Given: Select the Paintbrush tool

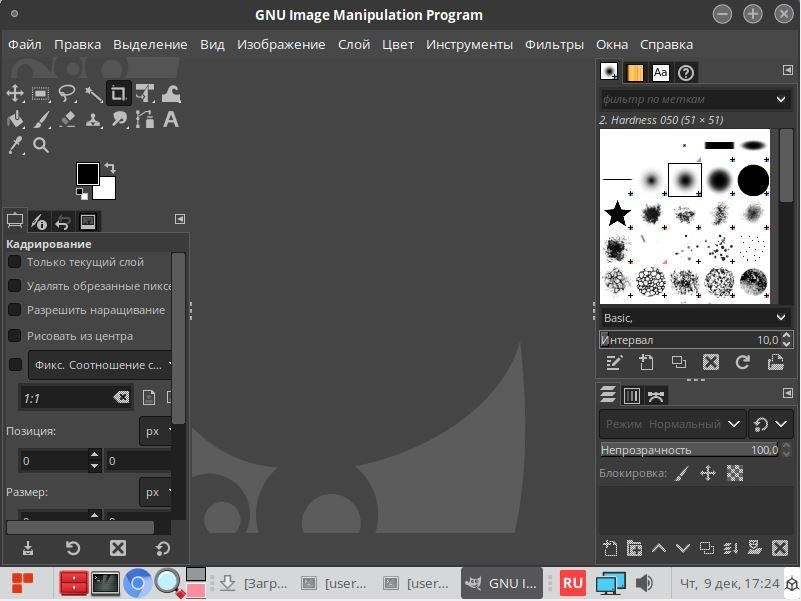Looking at the screenshot, I should click(x=41, y=120).
